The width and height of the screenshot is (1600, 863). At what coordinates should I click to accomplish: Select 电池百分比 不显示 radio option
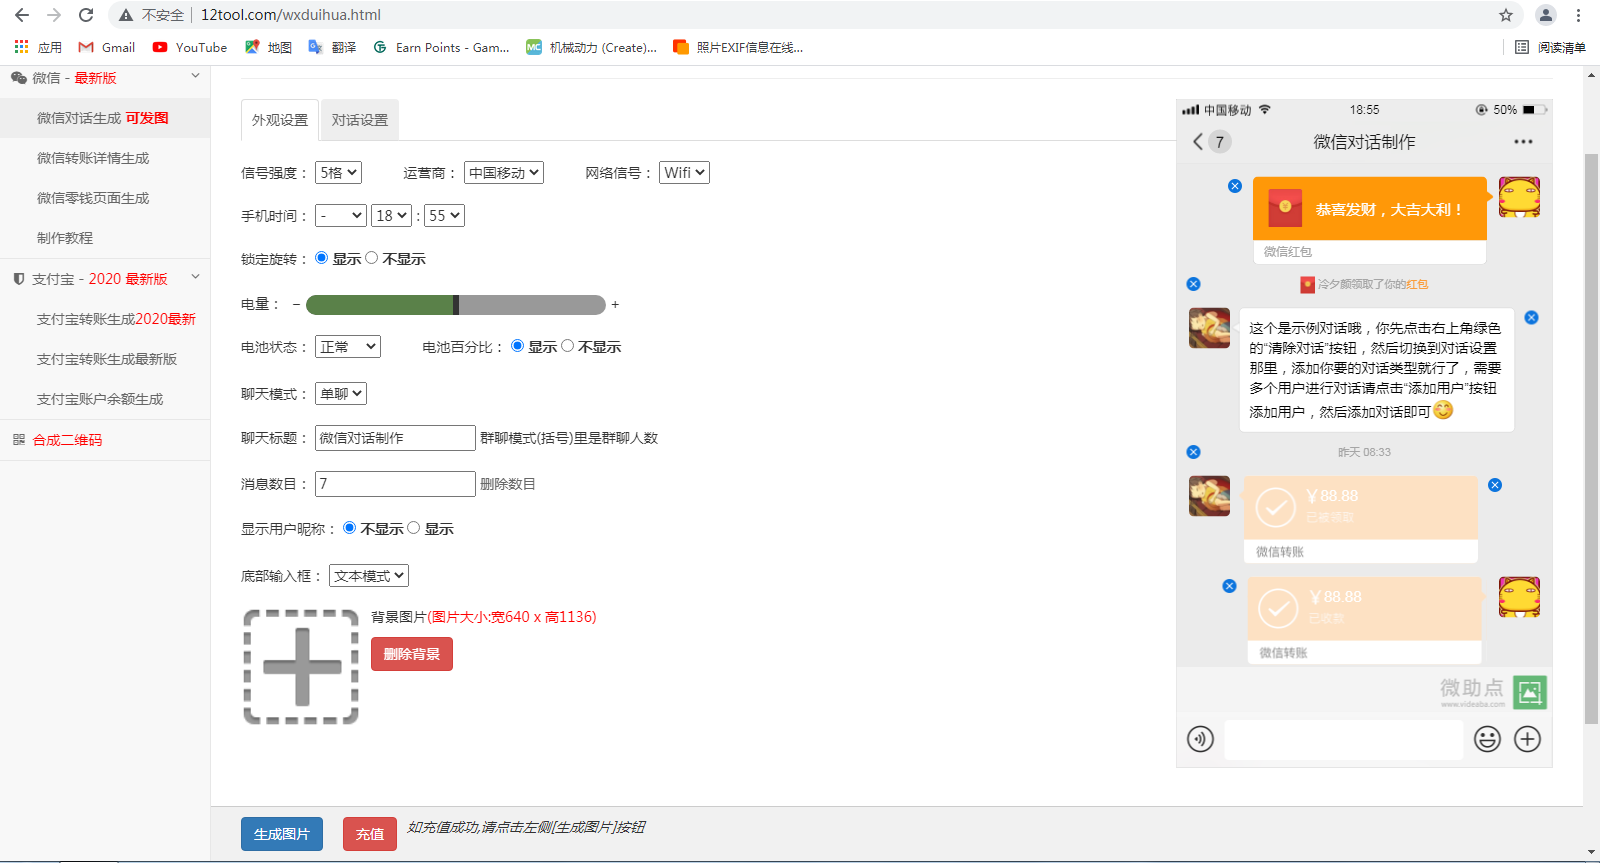pyautogui.click(x=568, y=346)
